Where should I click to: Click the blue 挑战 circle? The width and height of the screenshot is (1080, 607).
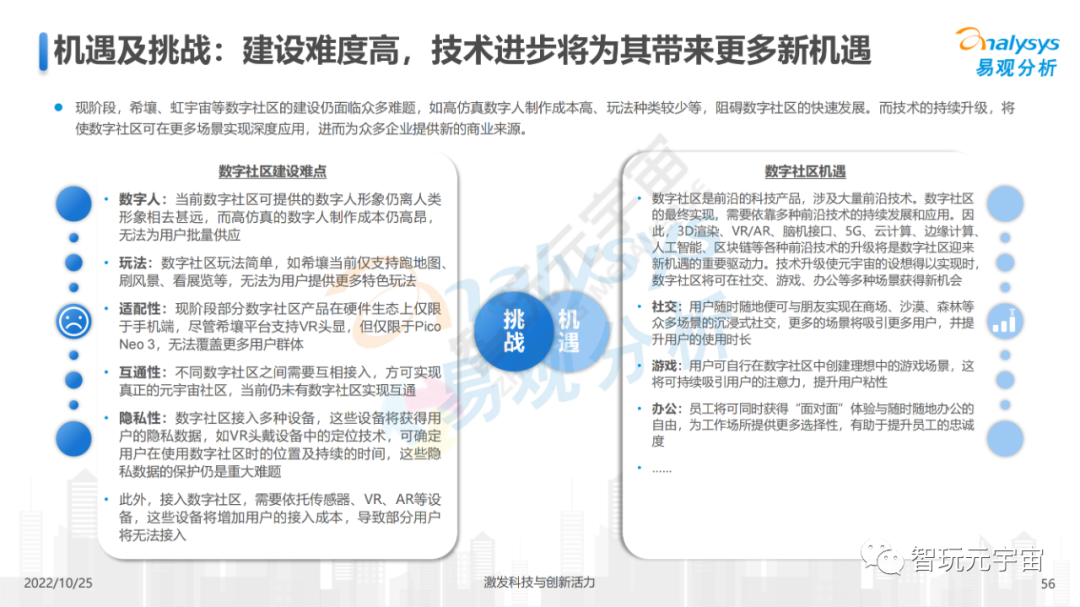pos(515,331)
